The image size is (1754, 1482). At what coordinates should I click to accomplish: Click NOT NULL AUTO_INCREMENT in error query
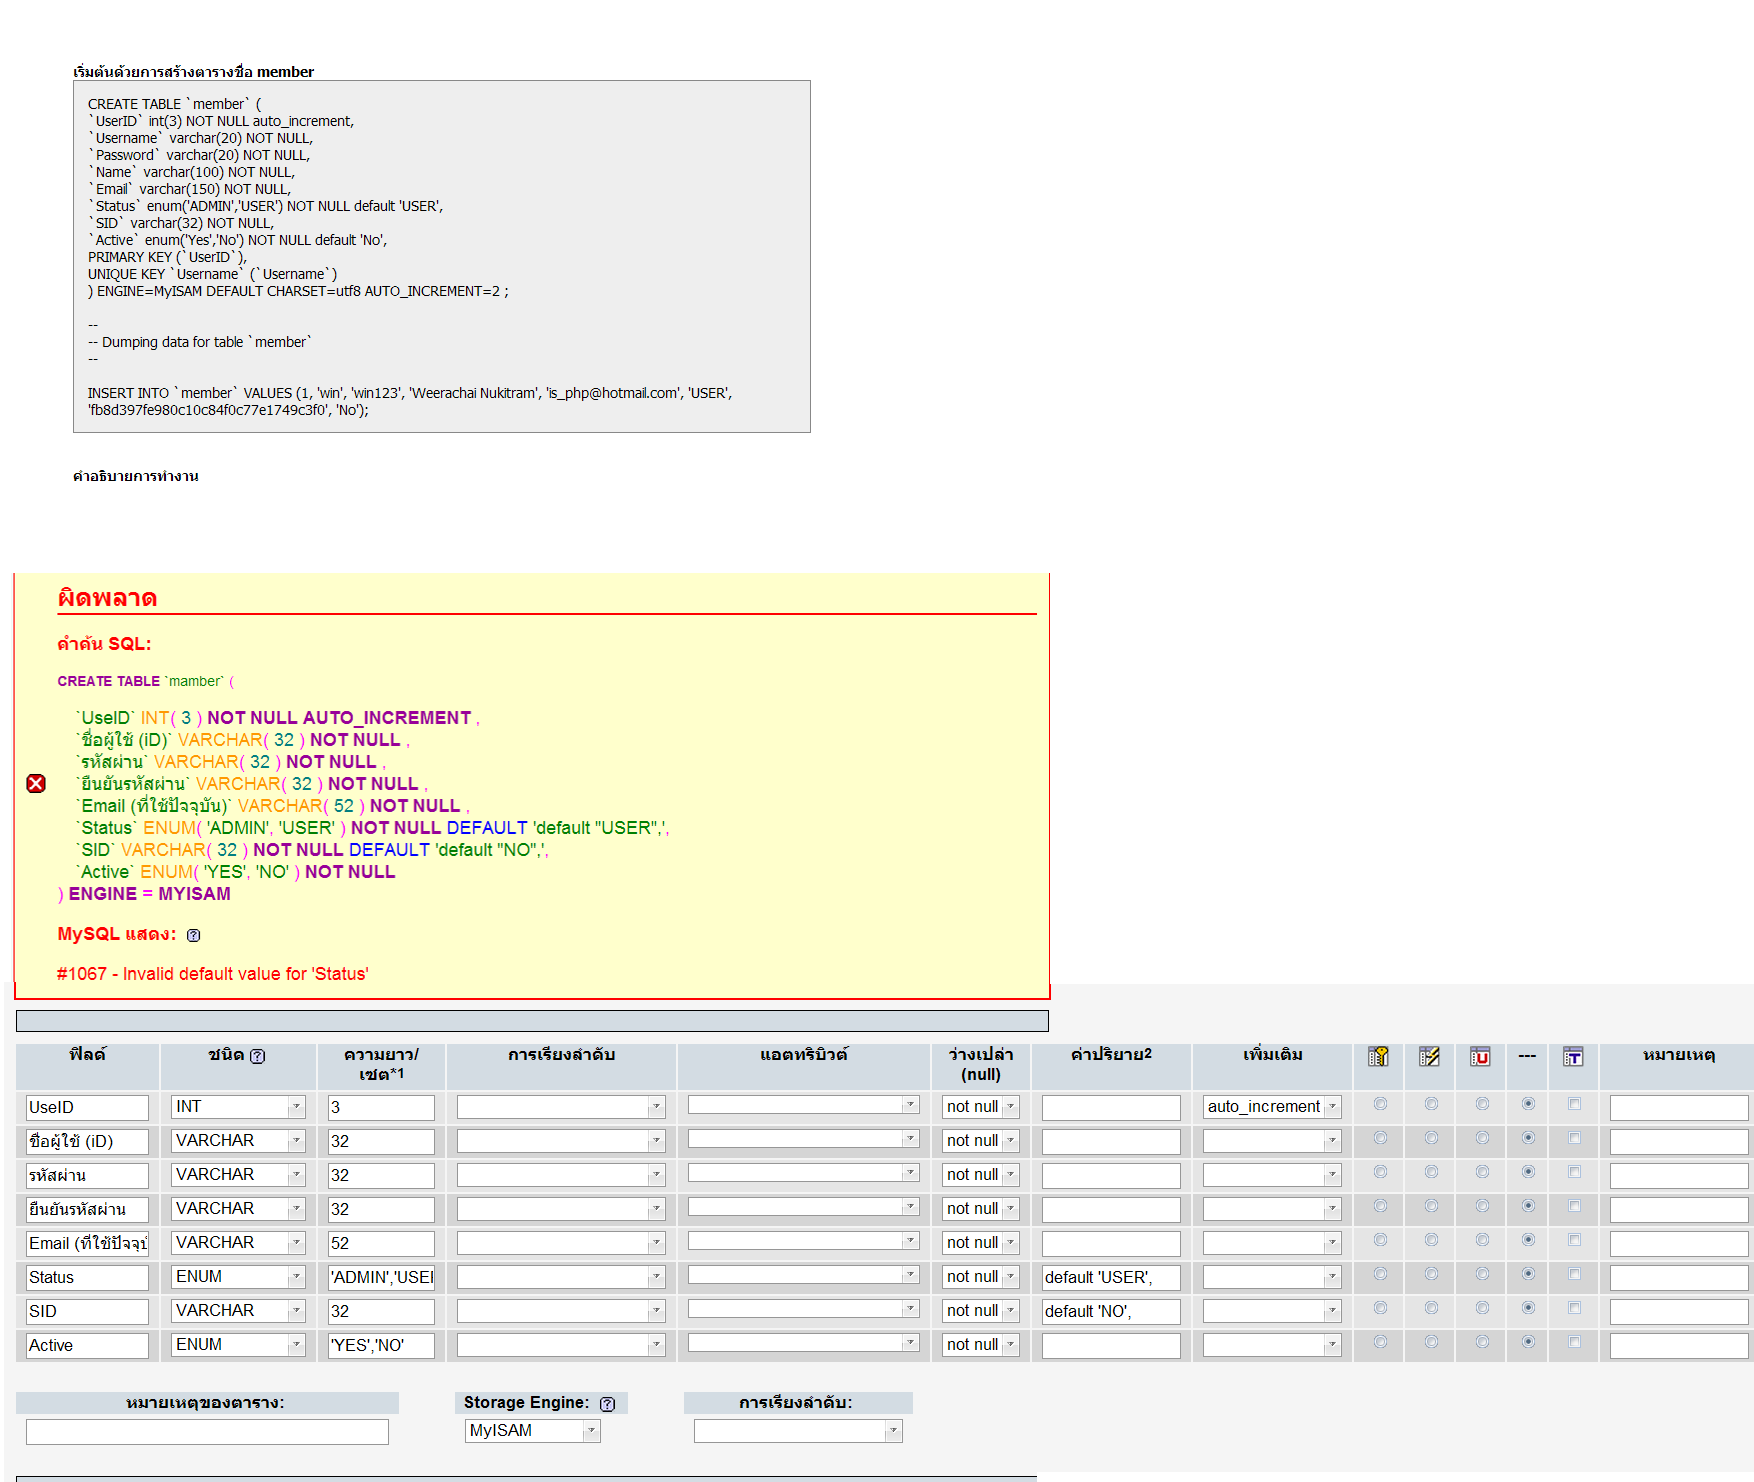click(339, 718)
